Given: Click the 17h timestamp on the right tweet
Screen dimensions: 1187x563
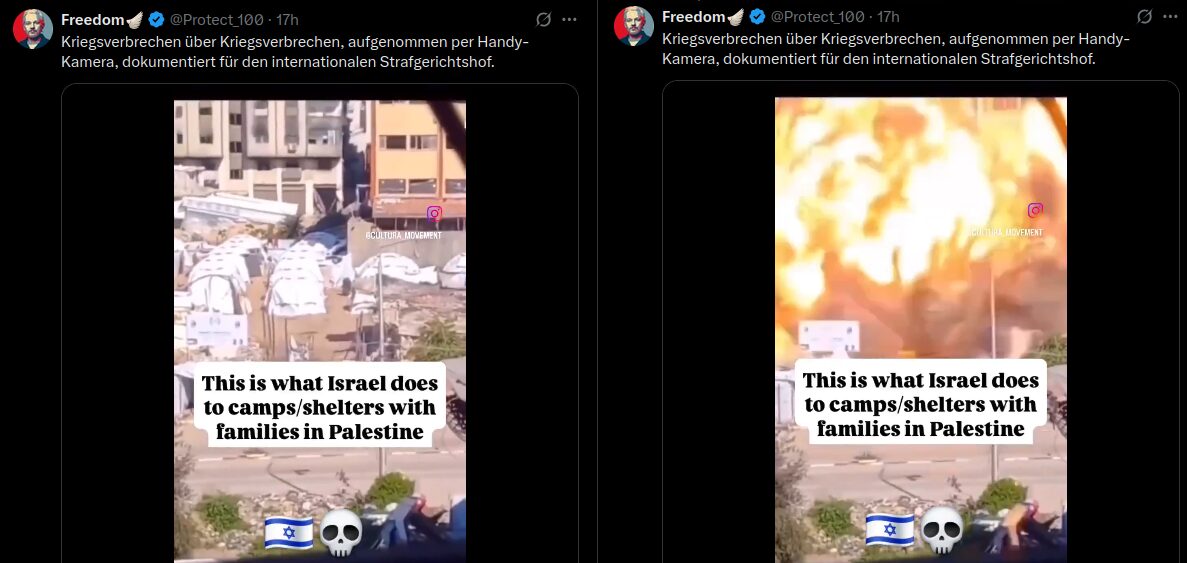Looking at the screenshot, I should pyautogui.click(x=888, y=17).
